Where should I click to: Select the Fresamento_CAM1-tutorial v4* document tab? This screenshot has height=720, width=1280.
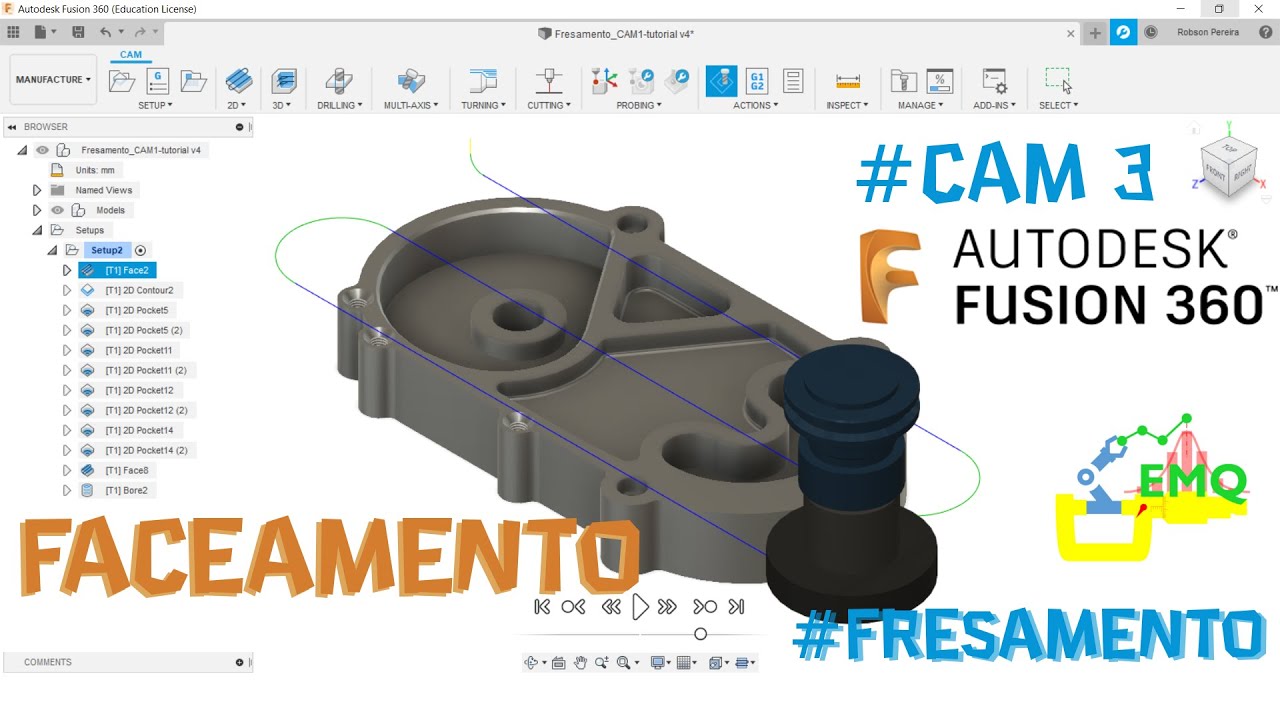(616, 34)
